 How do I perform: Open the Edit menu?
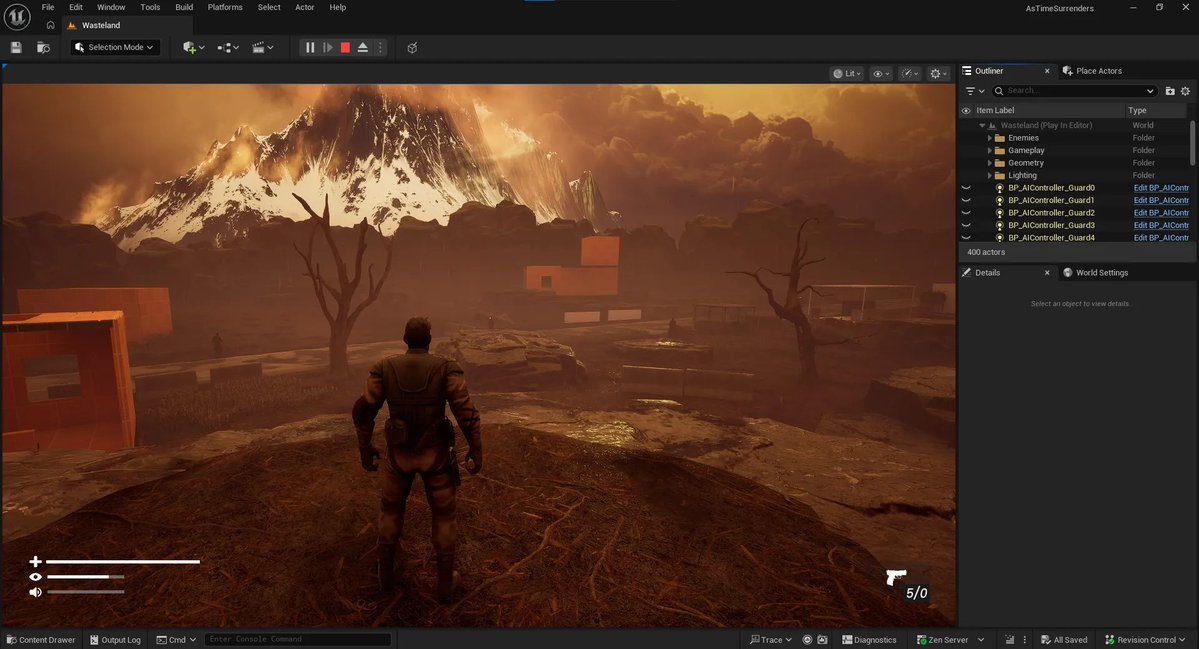pos(76,7)
